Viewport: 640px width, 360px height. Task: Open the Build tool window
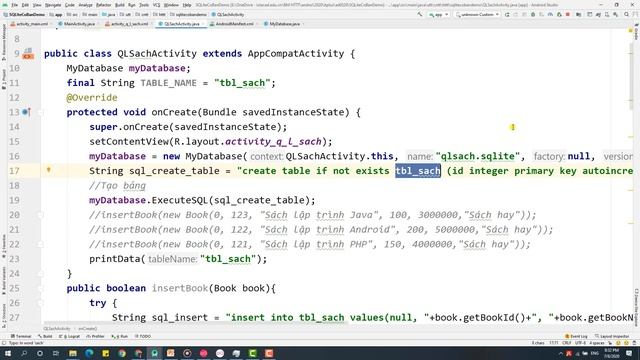click(45, 336)
